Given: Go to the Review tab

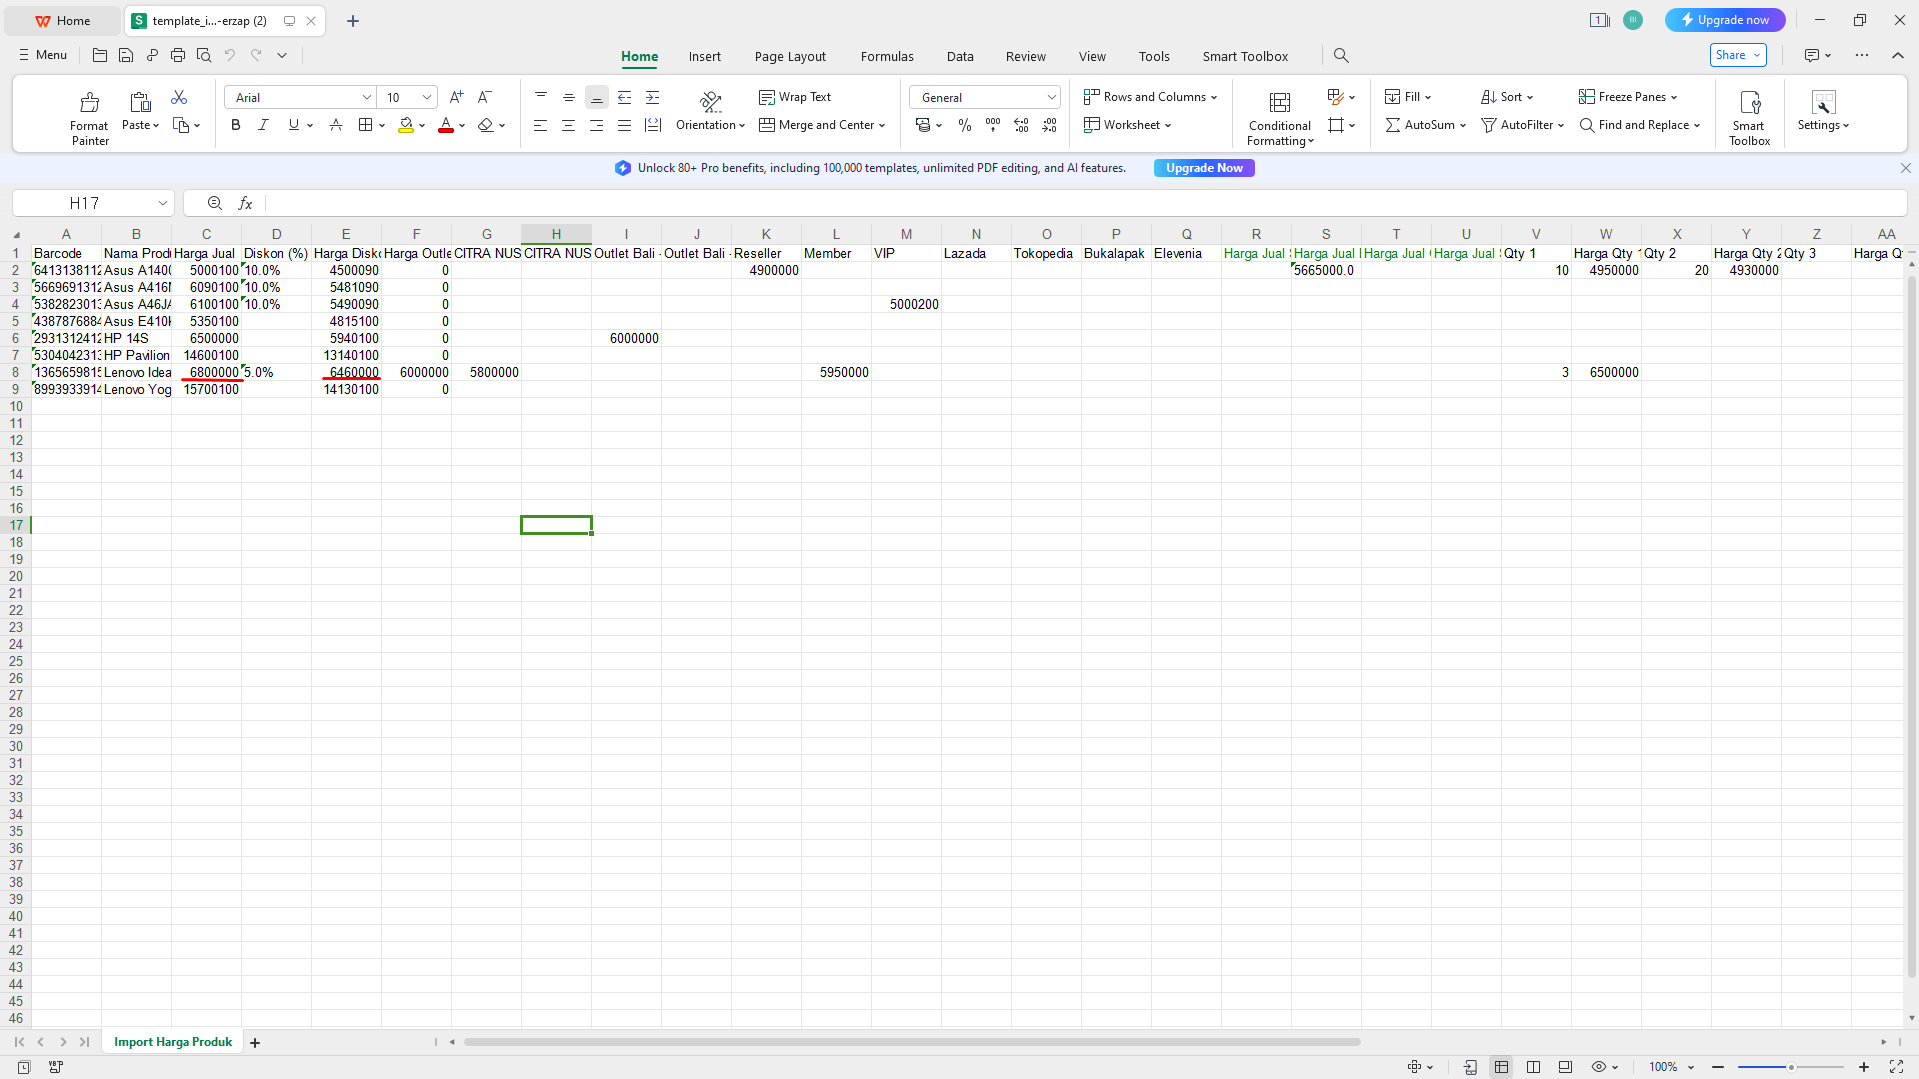Looking at the screenshot, I should tap(1026, 56).
